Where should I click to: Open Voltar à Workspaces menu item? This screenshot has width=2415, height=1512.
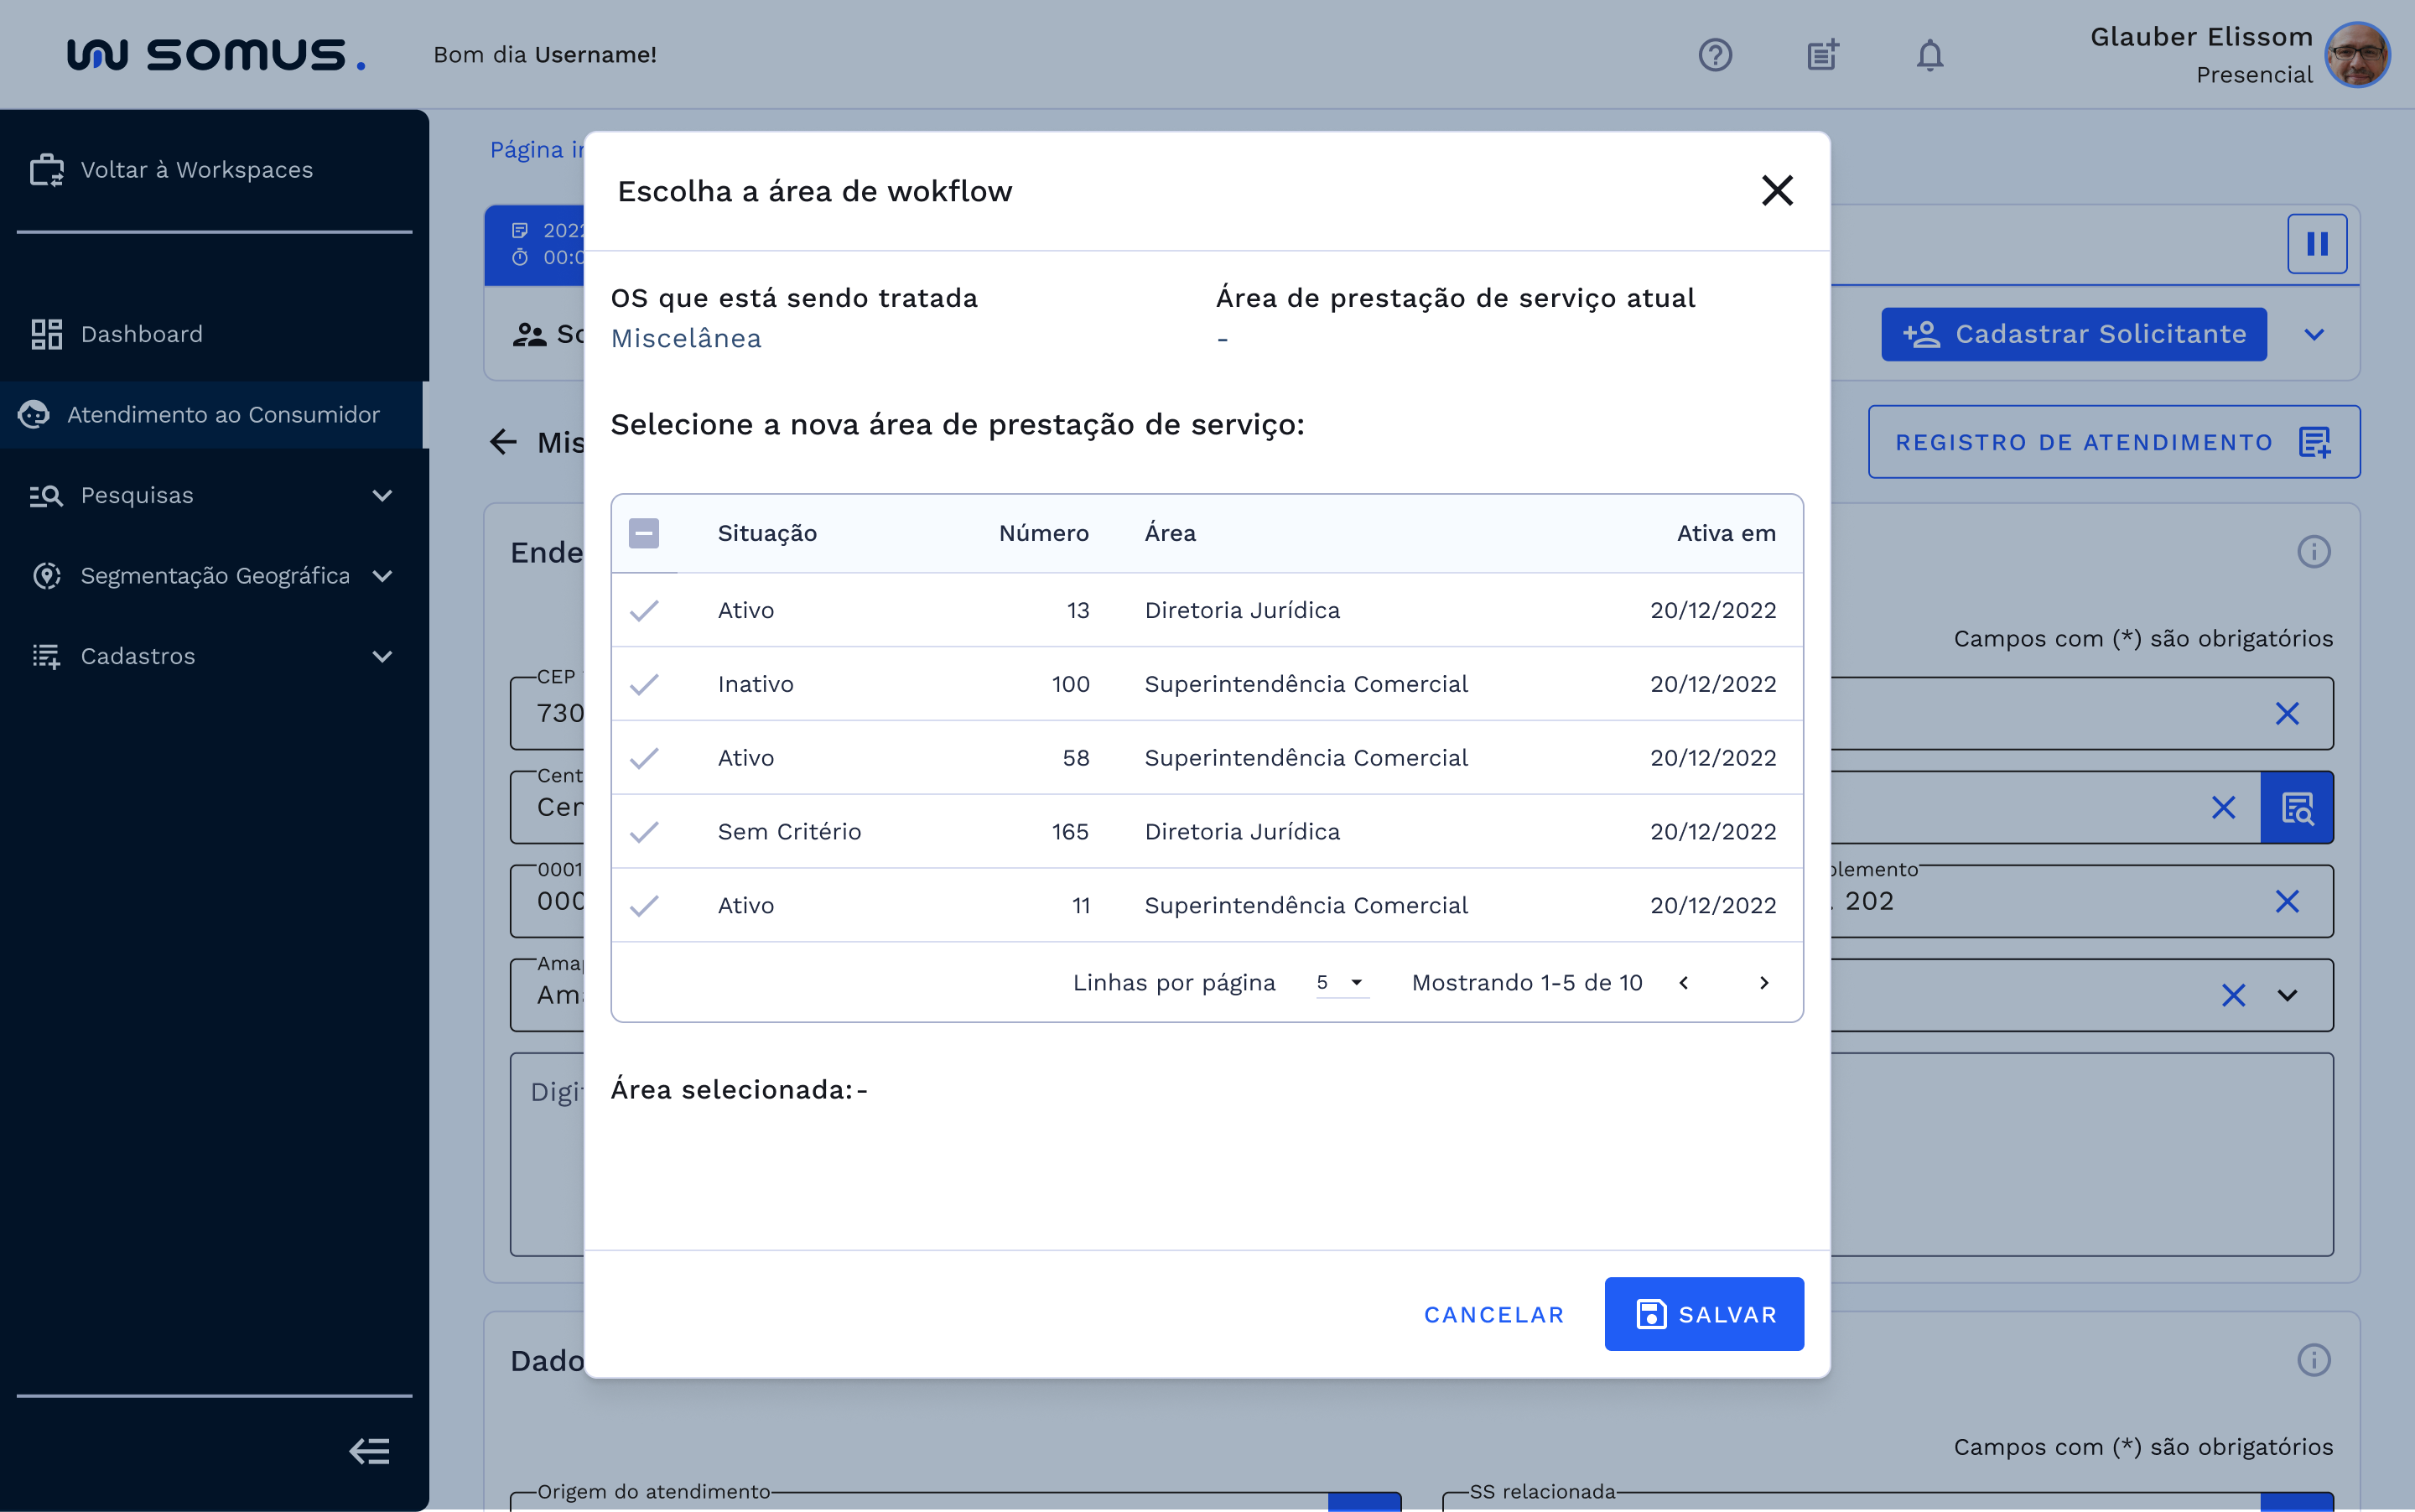(196, 169)
